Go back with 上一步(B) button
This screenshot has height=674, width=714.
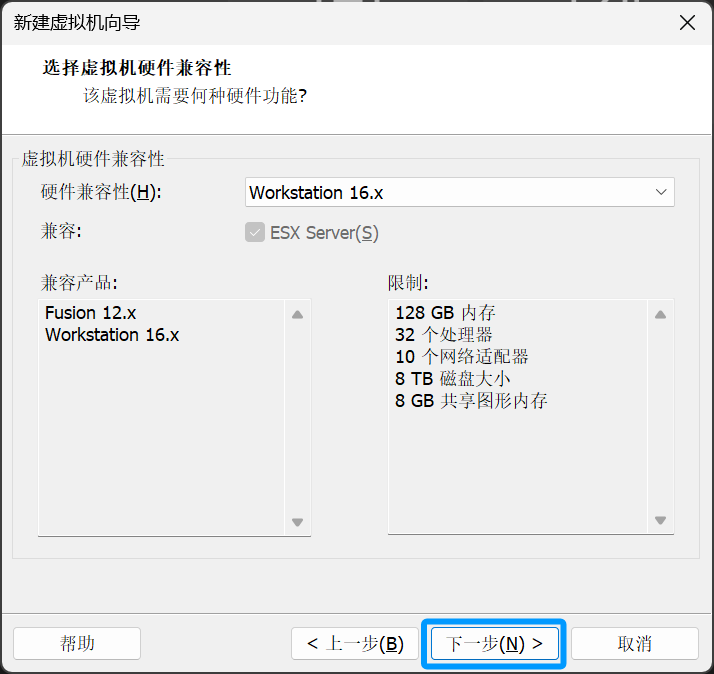(355, 643)
